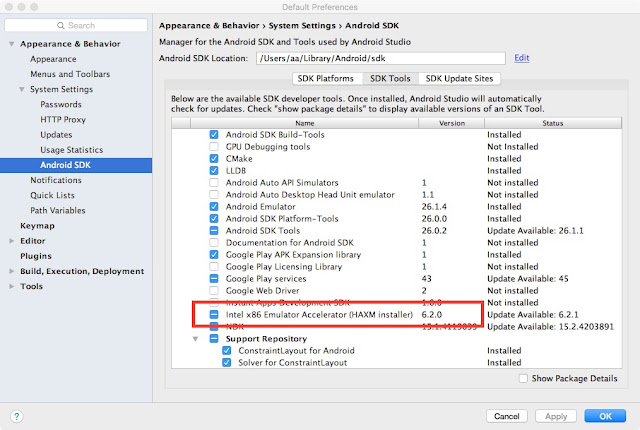Viewport: 640px width, 430px height.
Task: Click the 'Android SDK' breadcrumb title
Action: click(x=372, y=26)
